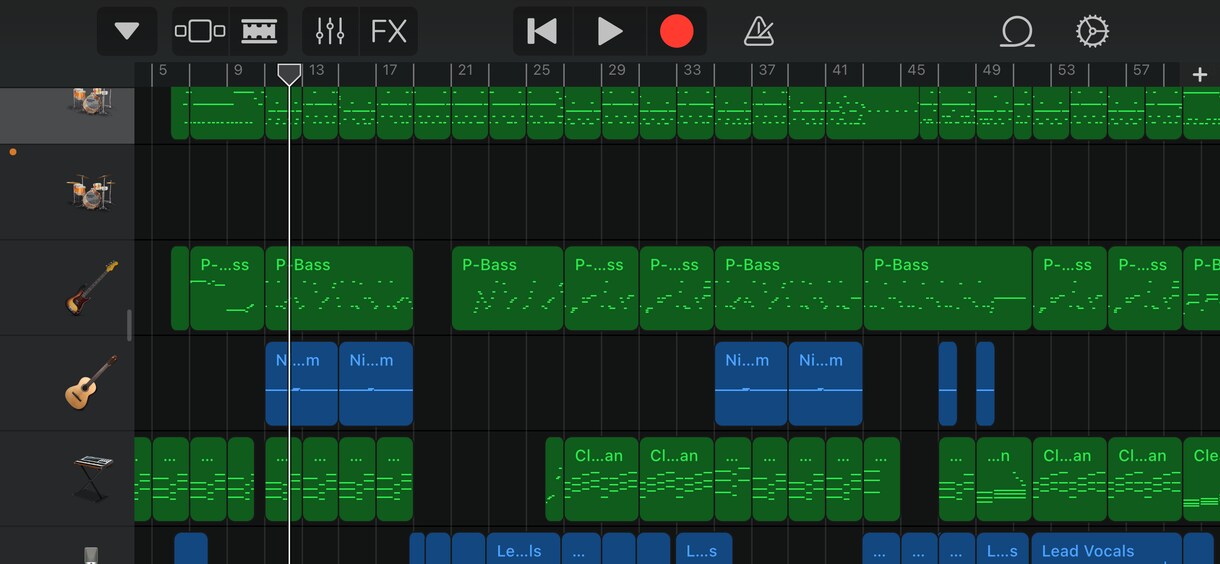
Task: Tap bar 53 on the ruler
Action: [1067, 70]
